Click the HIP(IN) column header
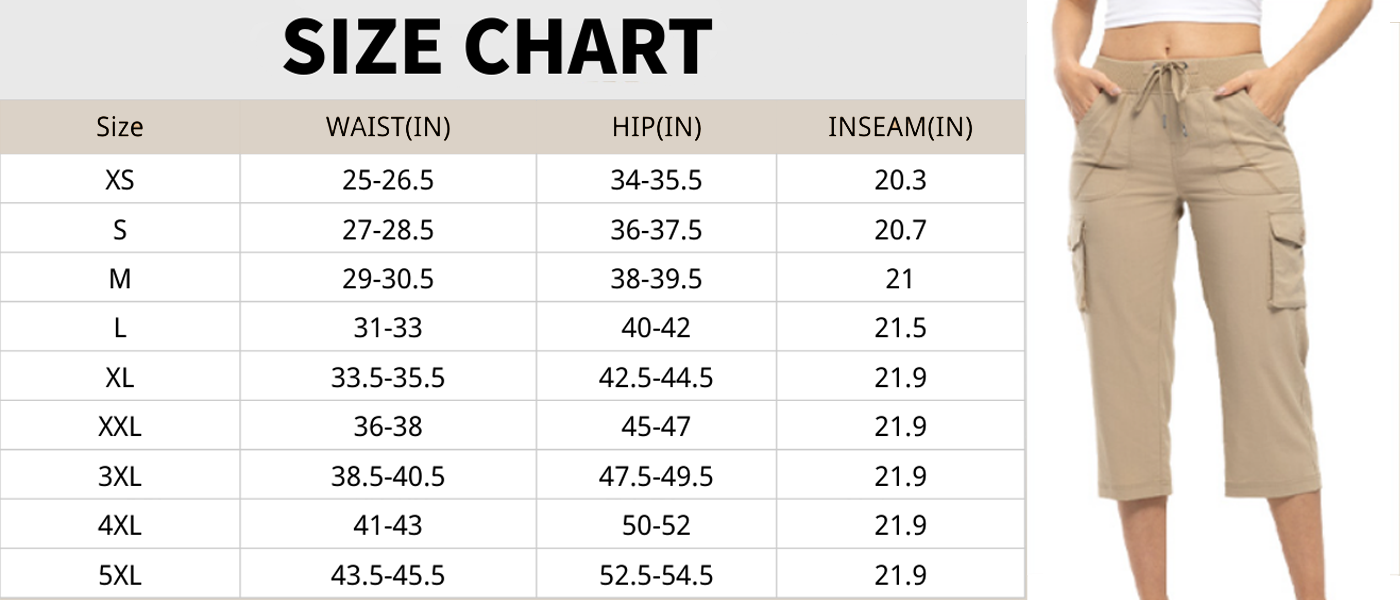The height and width of the screenshot is (600, 1400). (656, 127)
